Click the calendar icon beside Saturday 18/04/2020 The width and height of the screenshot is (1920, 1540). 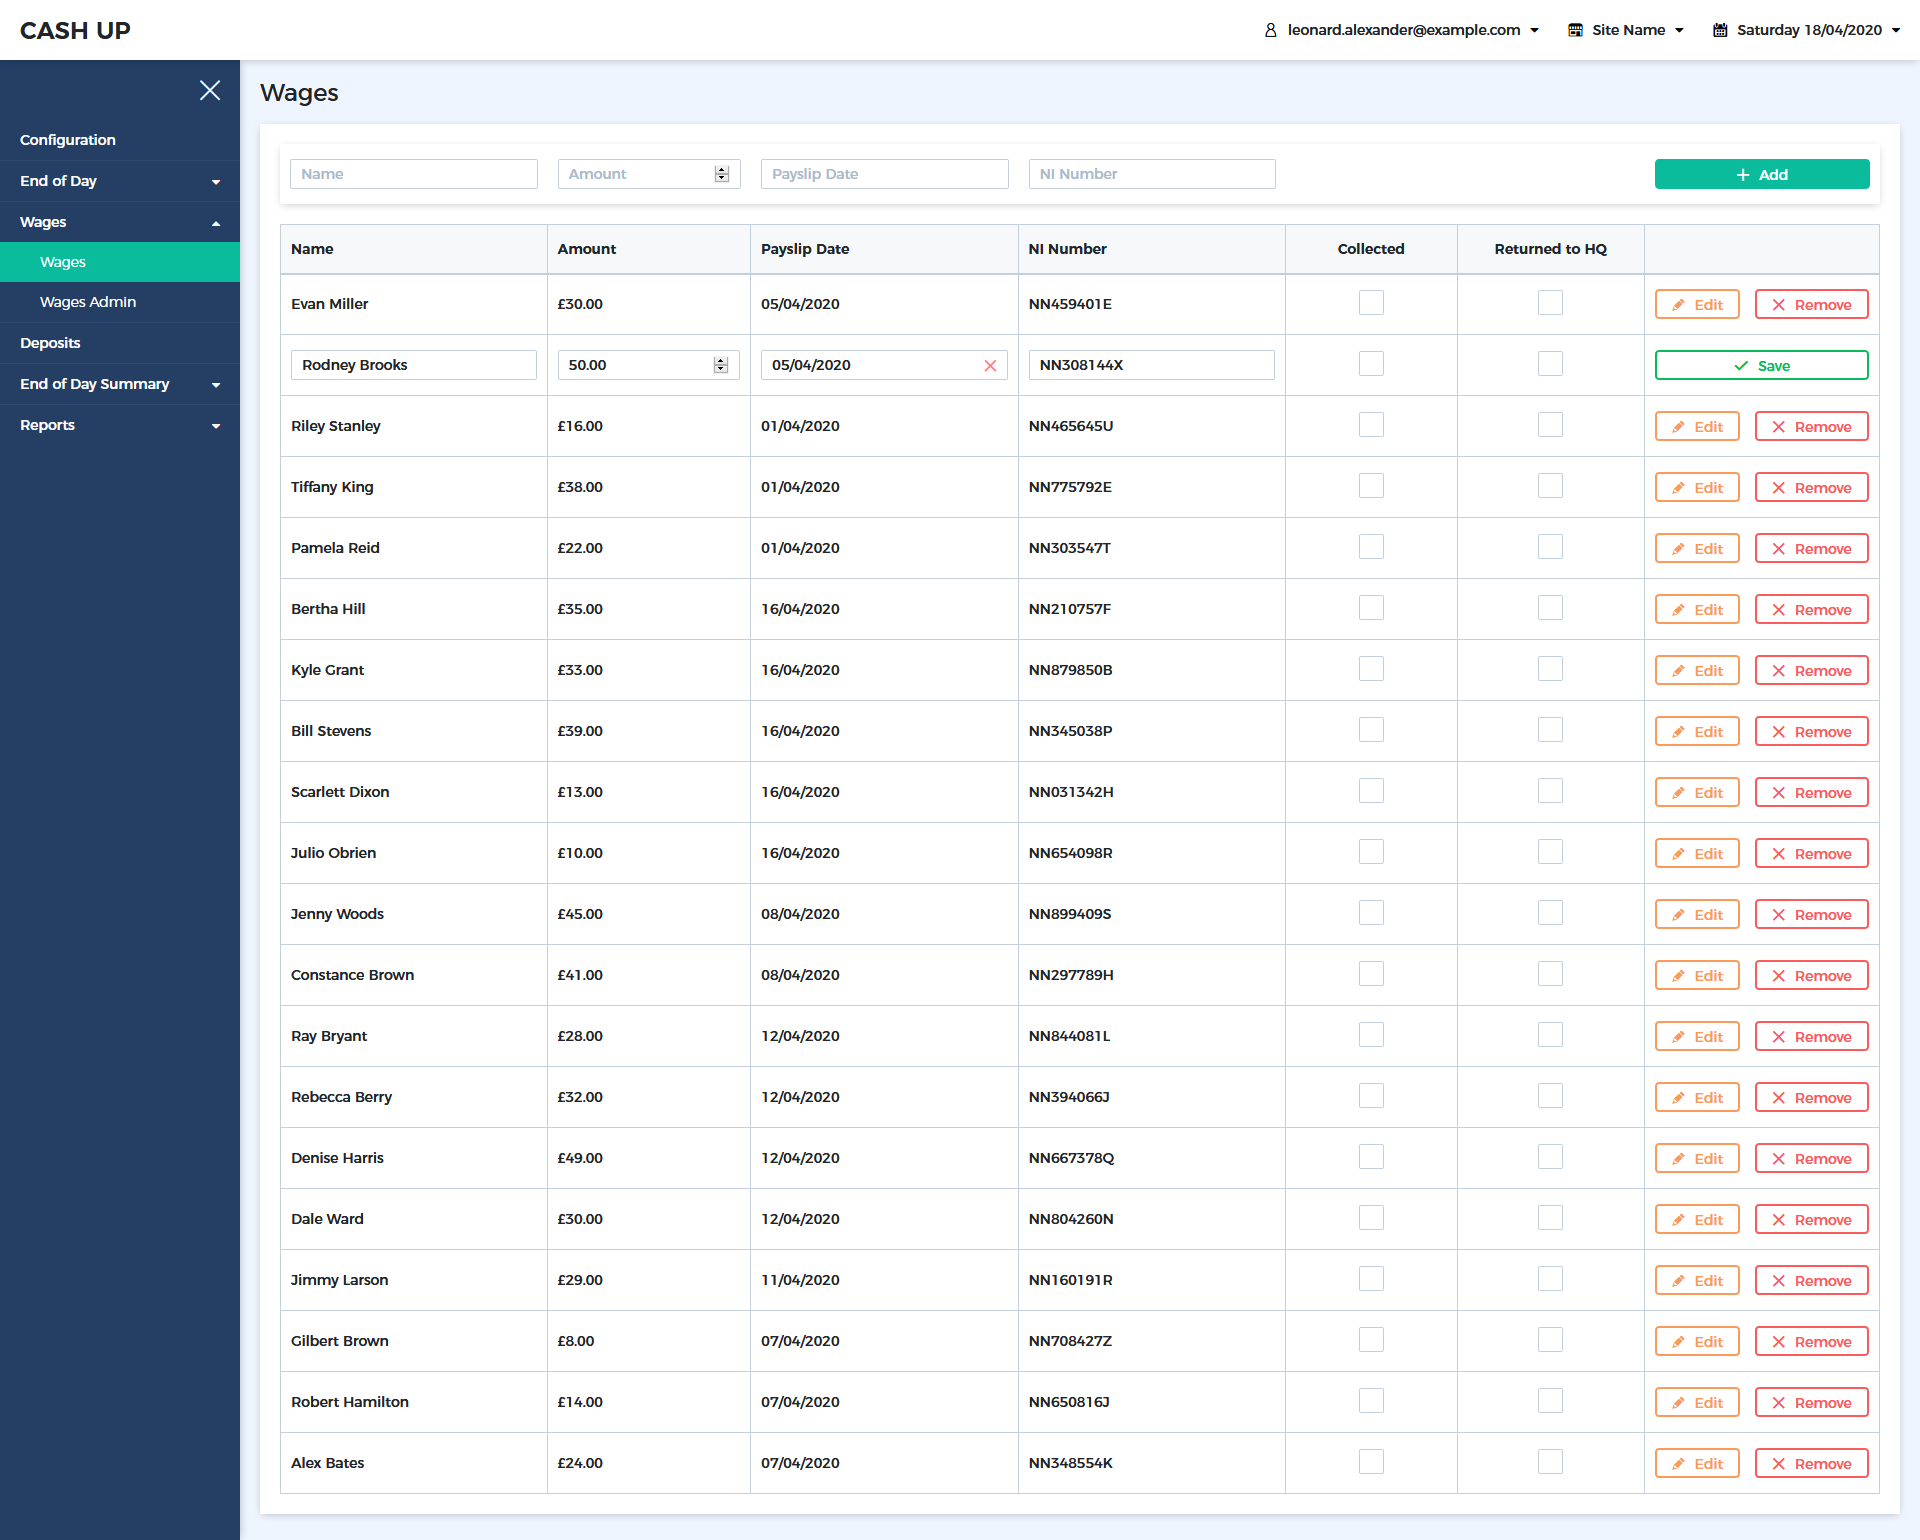coord(1720,30)
